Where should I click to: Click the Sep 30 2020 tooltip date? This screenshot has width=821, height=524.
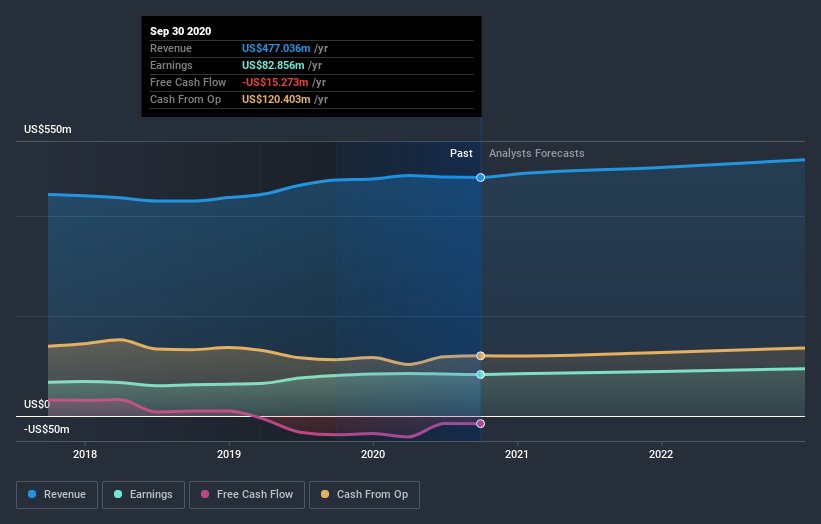pyautogui.click(x=181, y=31)
